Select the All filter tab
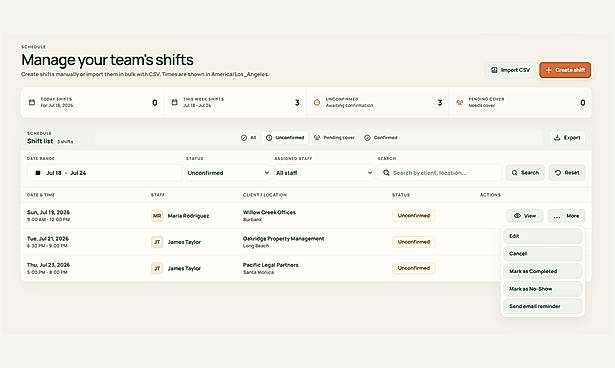 pyautogui.click(x=248, y=138)
